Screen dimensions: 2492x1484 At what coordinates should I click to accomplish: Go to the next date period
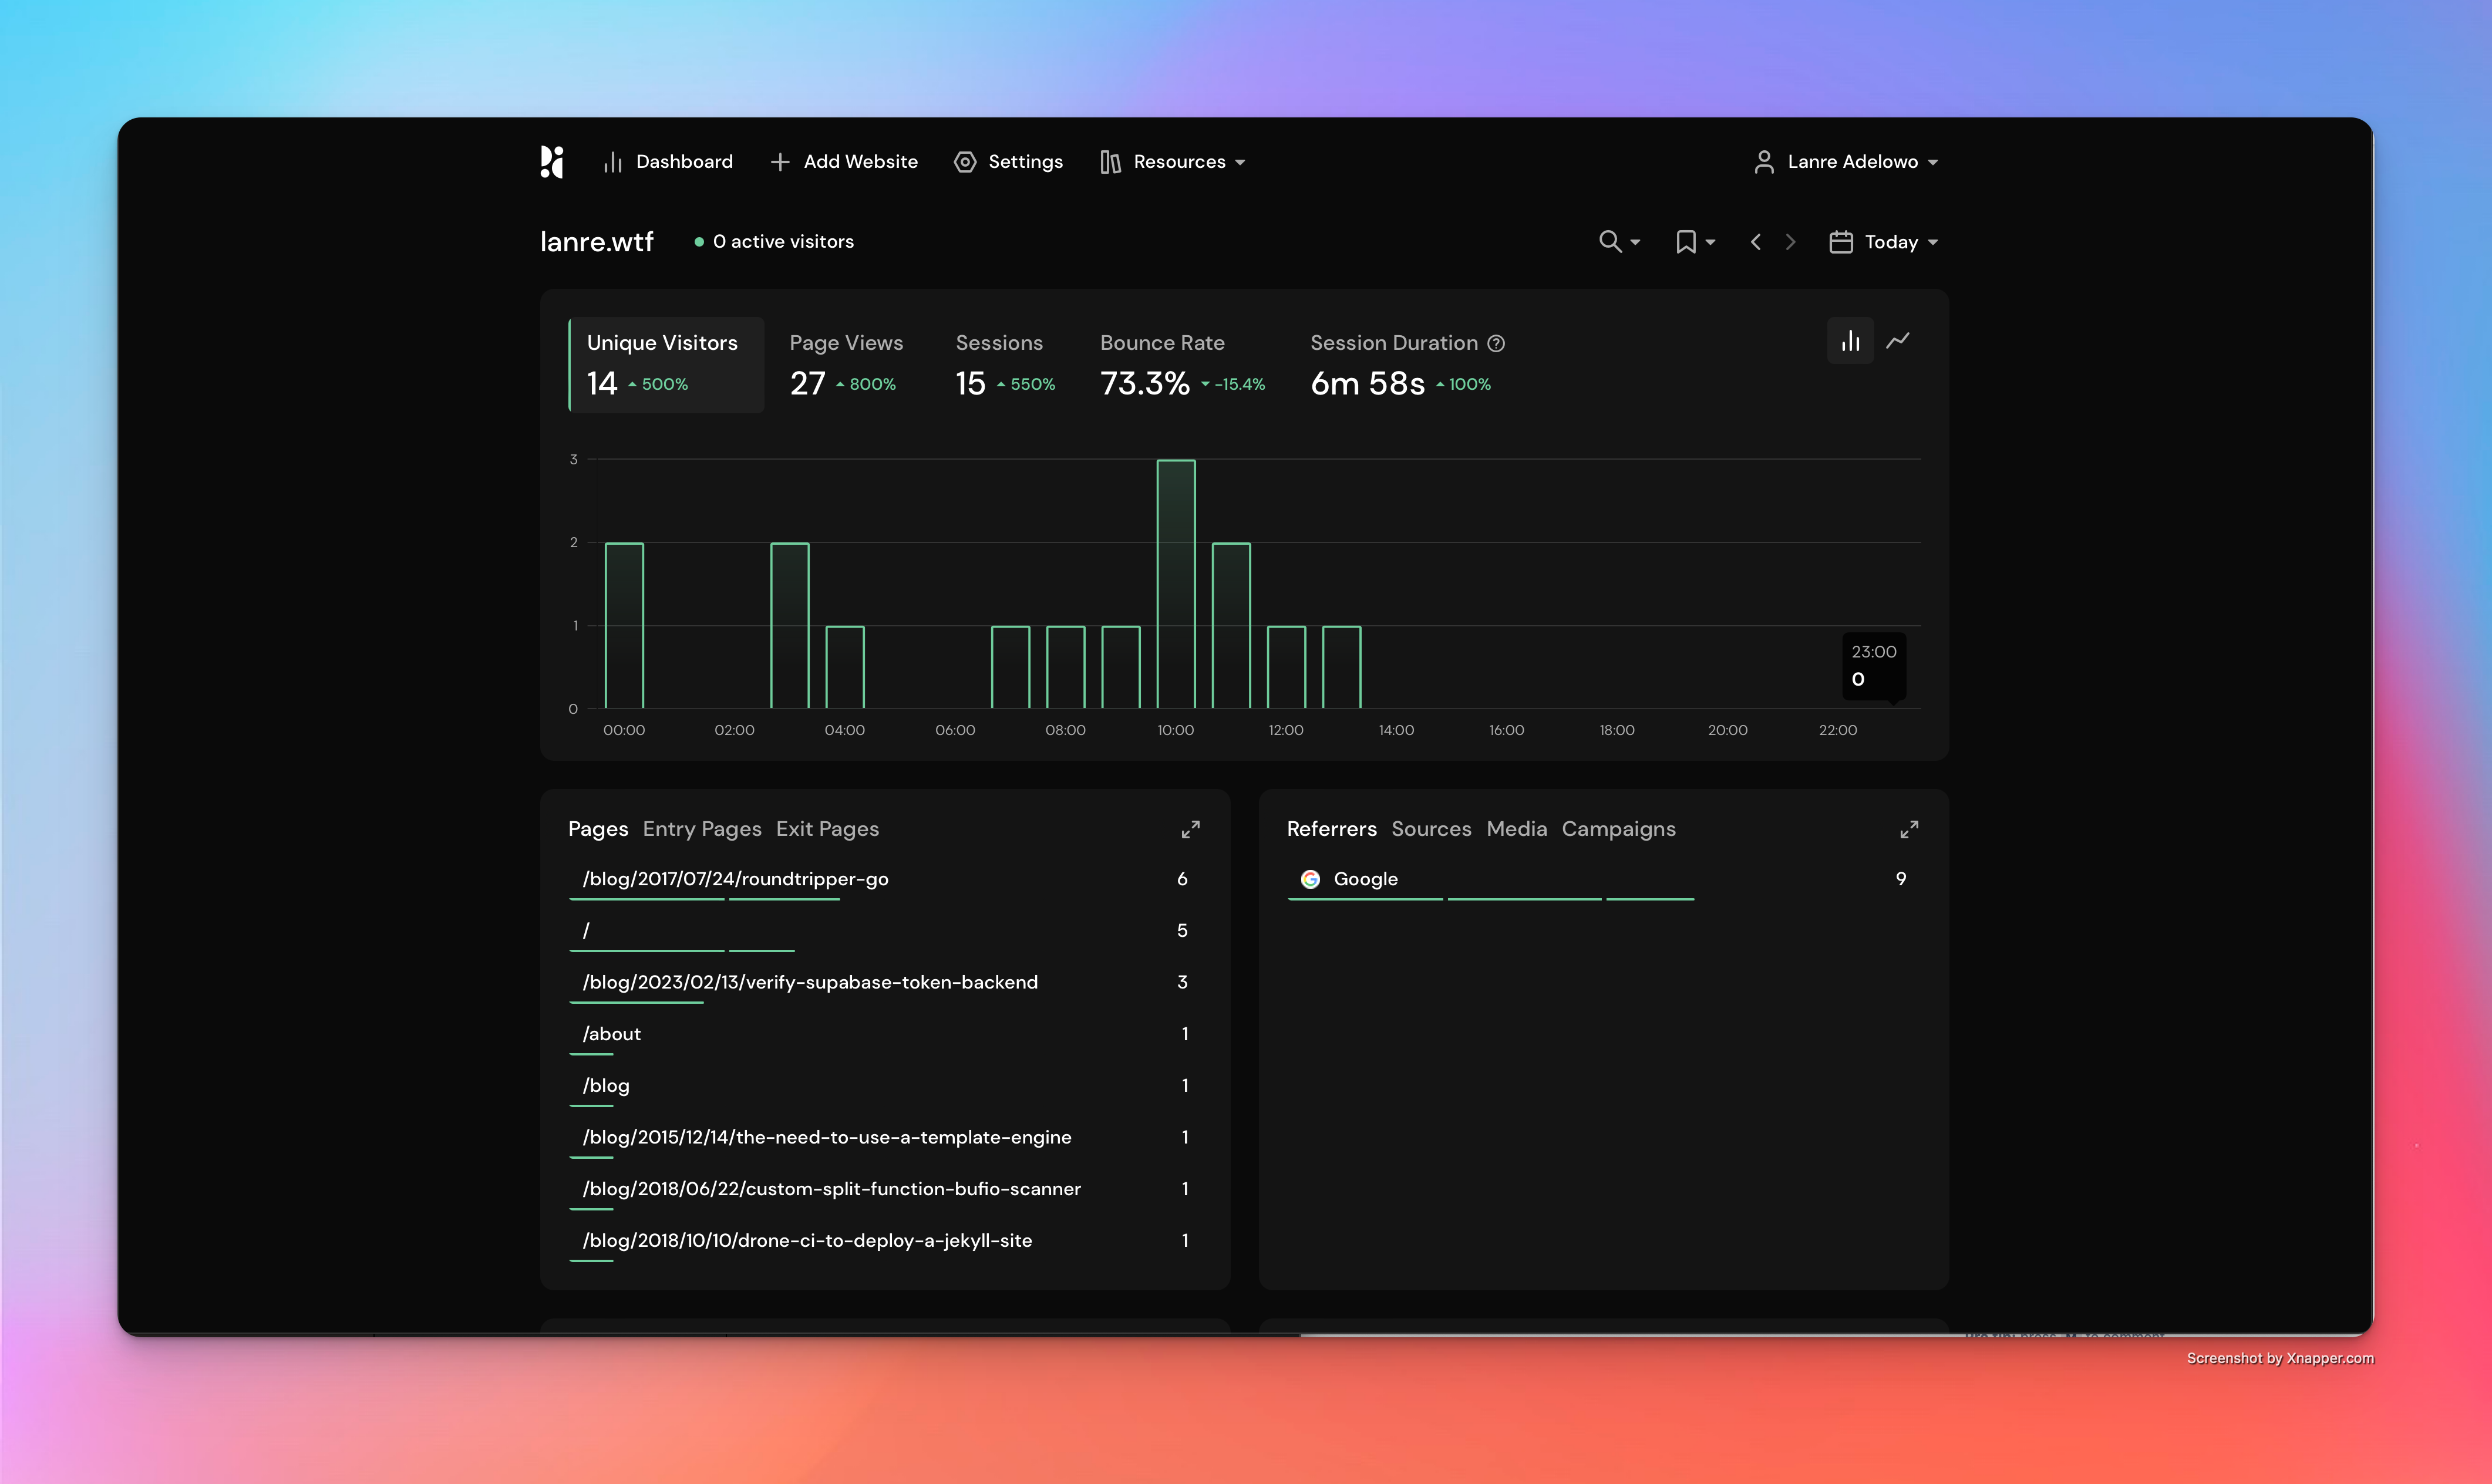pos(1790,242)
